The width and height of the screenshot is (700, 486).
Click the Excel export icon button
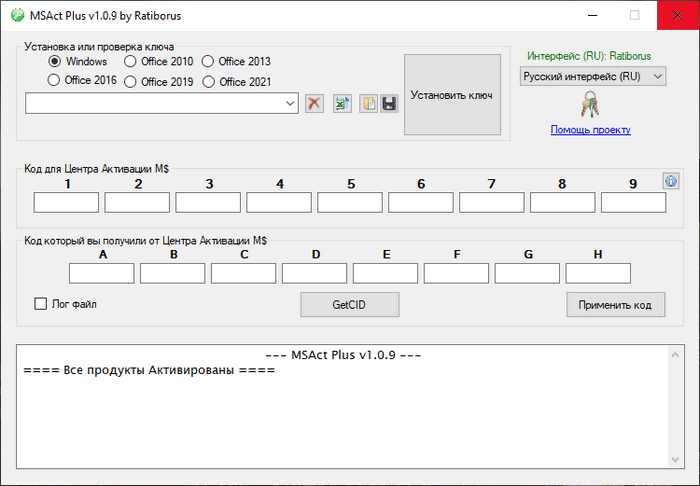[342, 104]
